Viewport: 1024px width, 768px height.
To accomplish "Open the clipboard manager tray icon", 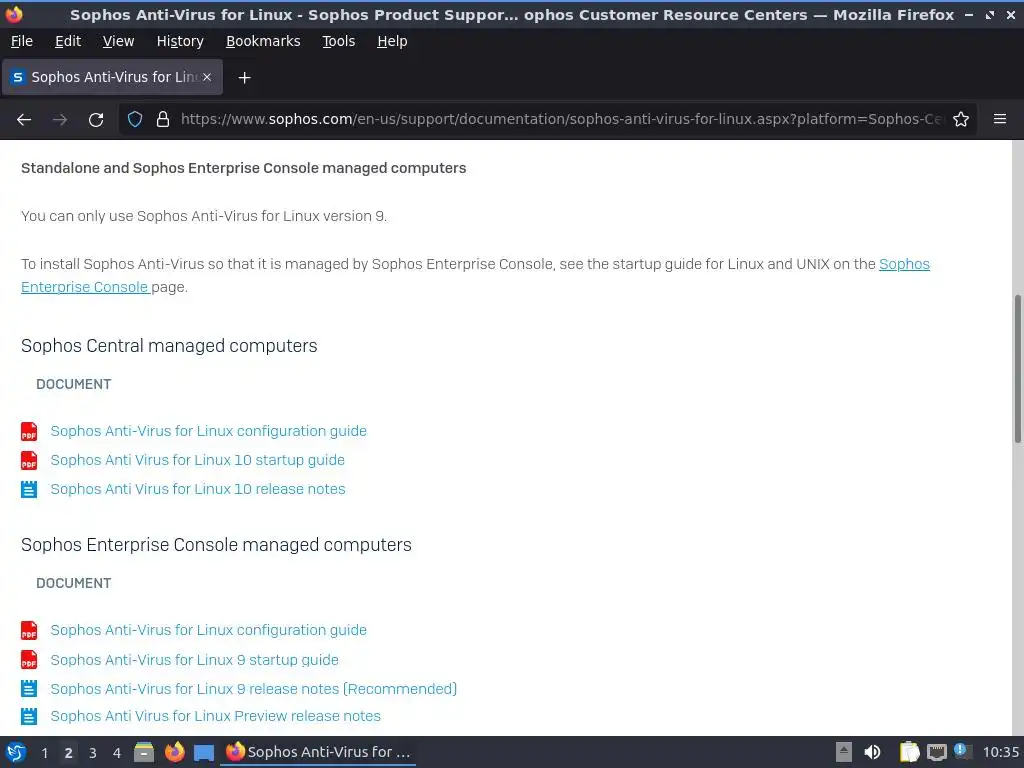I will pos(909,752).
